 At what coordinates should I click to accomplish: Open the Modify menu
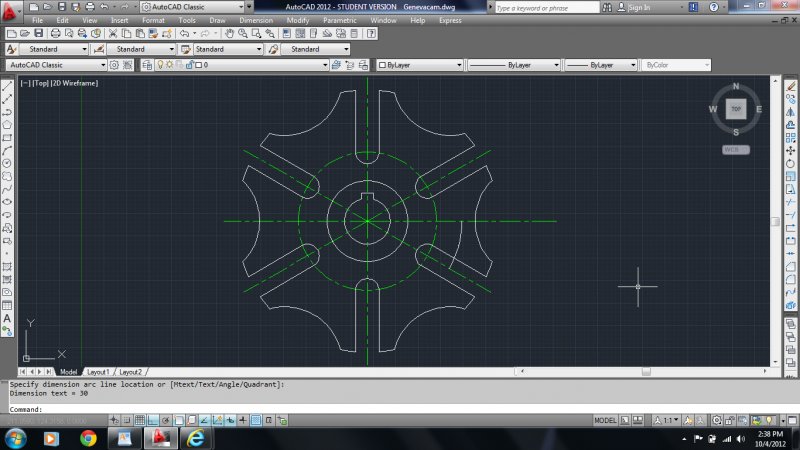(298, 20)
